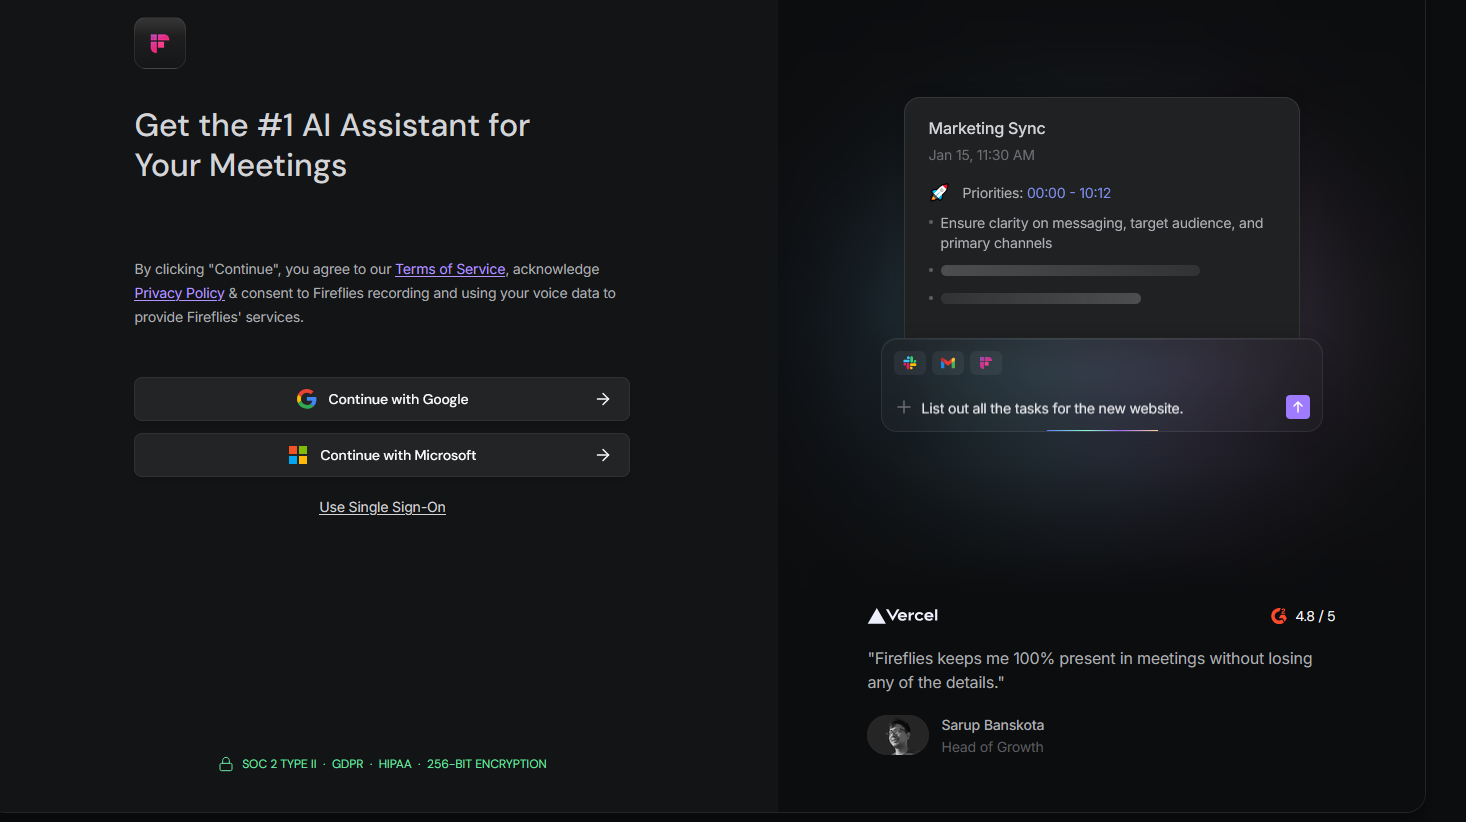Click the Microsoft logo icon
1466x822 pixels.
(x=298, y=455)
